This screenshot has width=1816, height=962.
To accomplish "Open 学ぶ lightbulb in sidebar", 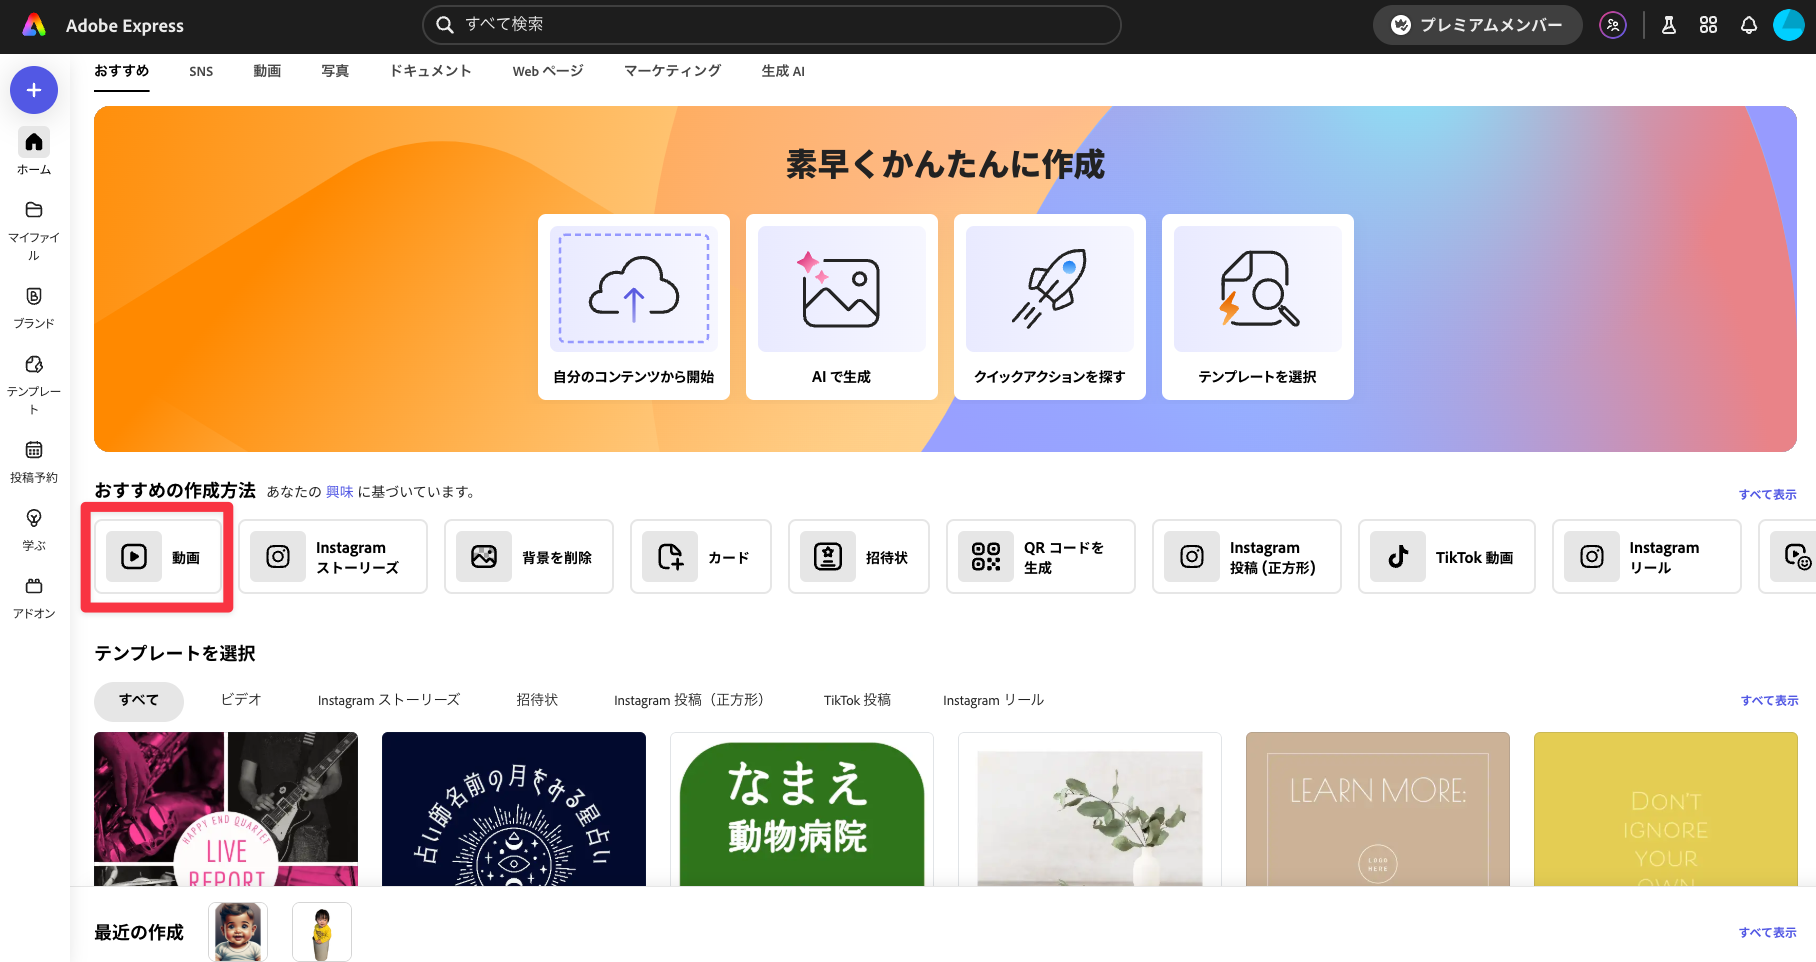I will click(x=34, y=530).
